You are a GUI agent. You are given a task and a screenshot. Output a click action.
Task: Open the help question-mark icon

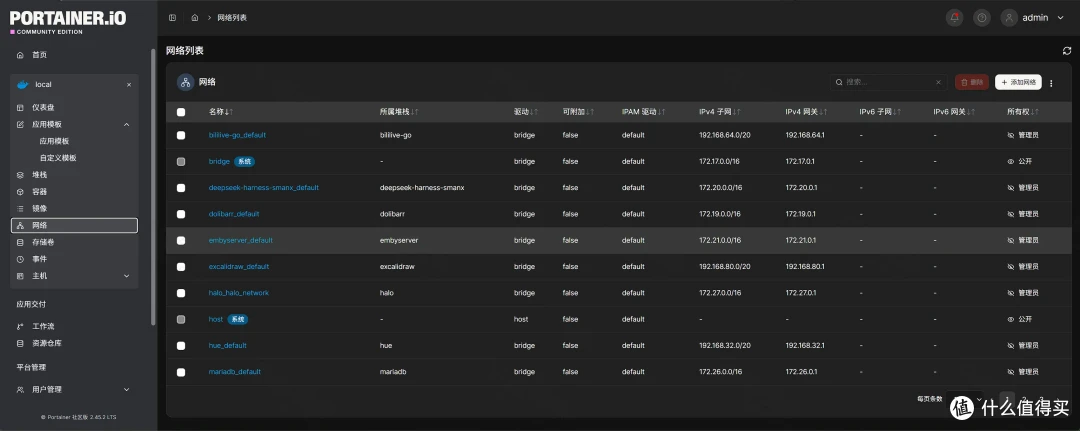tap(982, 18)
